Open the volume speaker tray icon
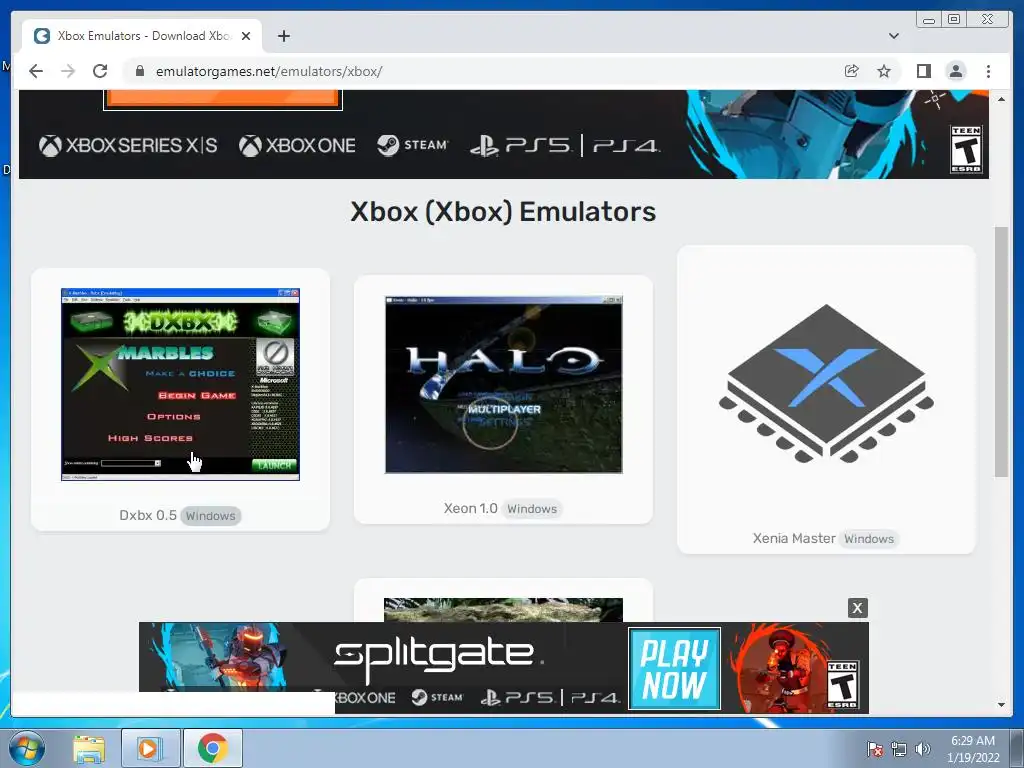Screen dimensions: 1024x768 point(922,749)
